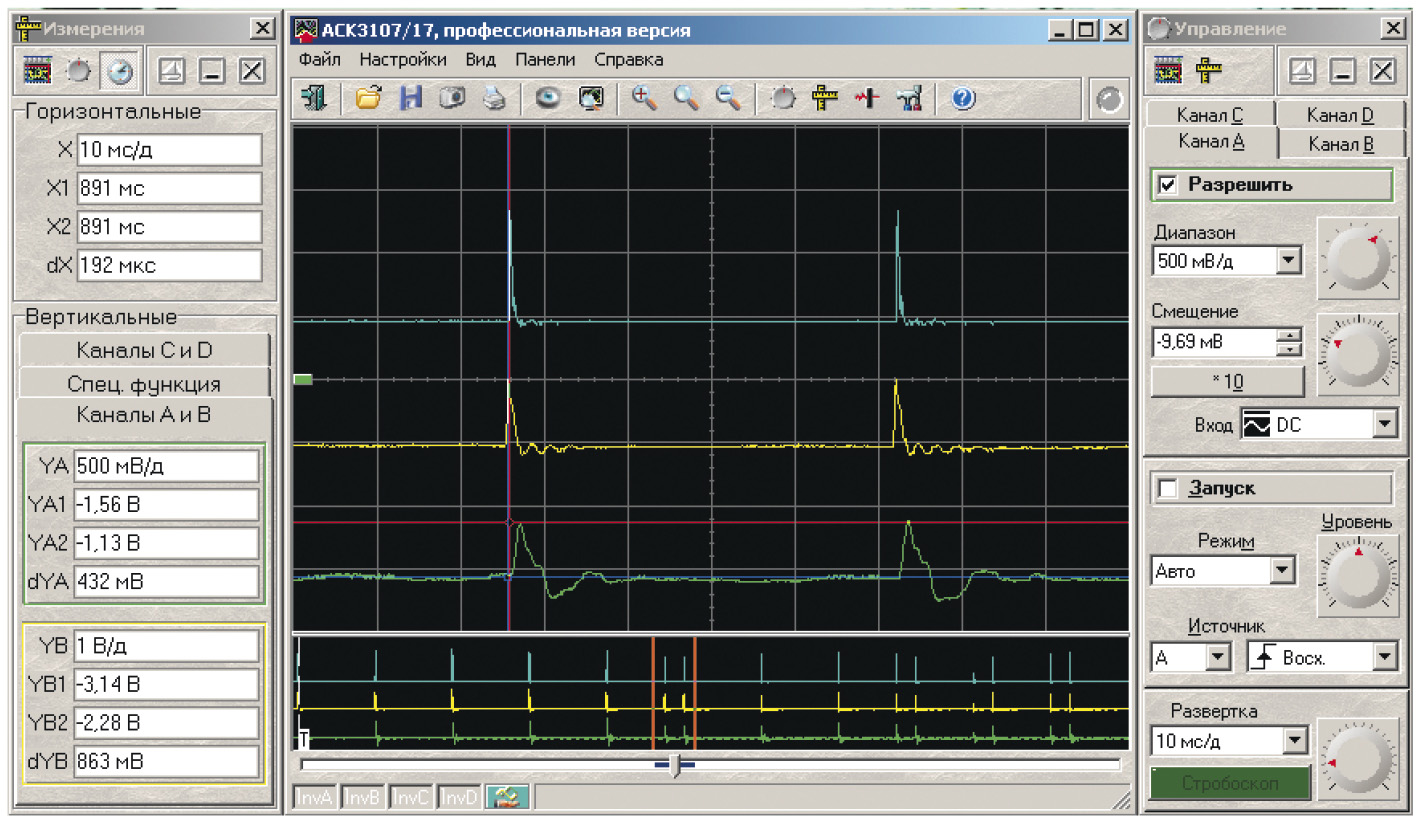Click the eye view icon in toolbar
This screenshot has height=821, width=1418.
547,98
